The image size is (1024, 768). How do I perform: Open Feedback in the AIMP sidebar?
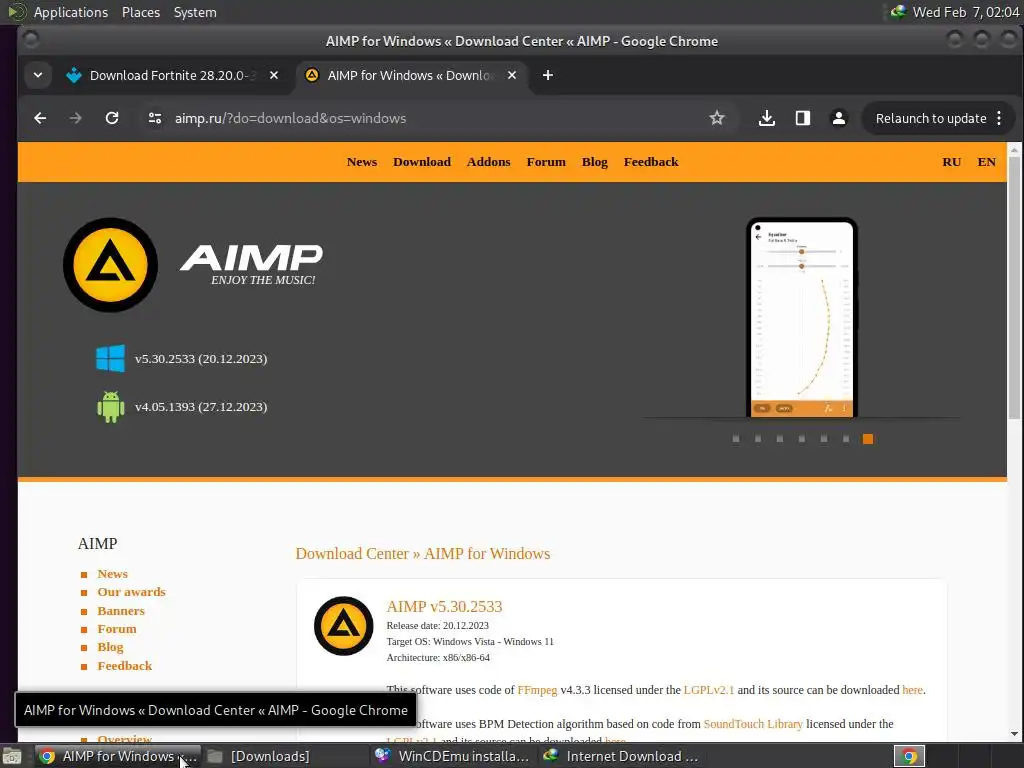click(x=125, y=666)
